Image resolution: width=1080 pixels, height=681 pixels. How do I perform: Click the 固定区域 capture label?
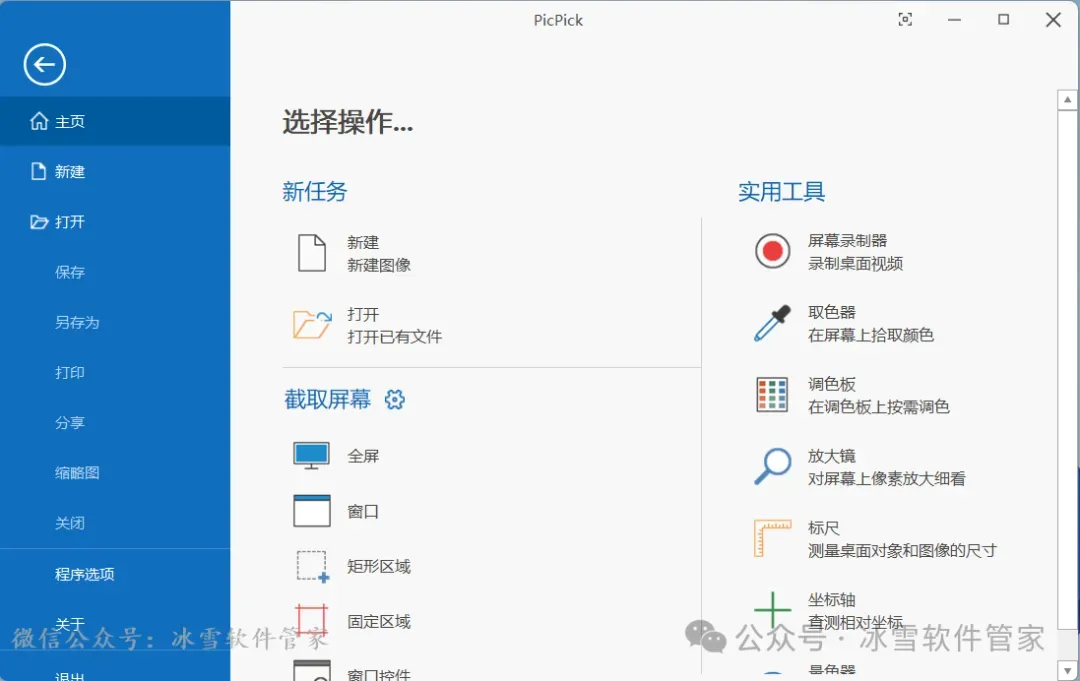[x=379, y=622]
